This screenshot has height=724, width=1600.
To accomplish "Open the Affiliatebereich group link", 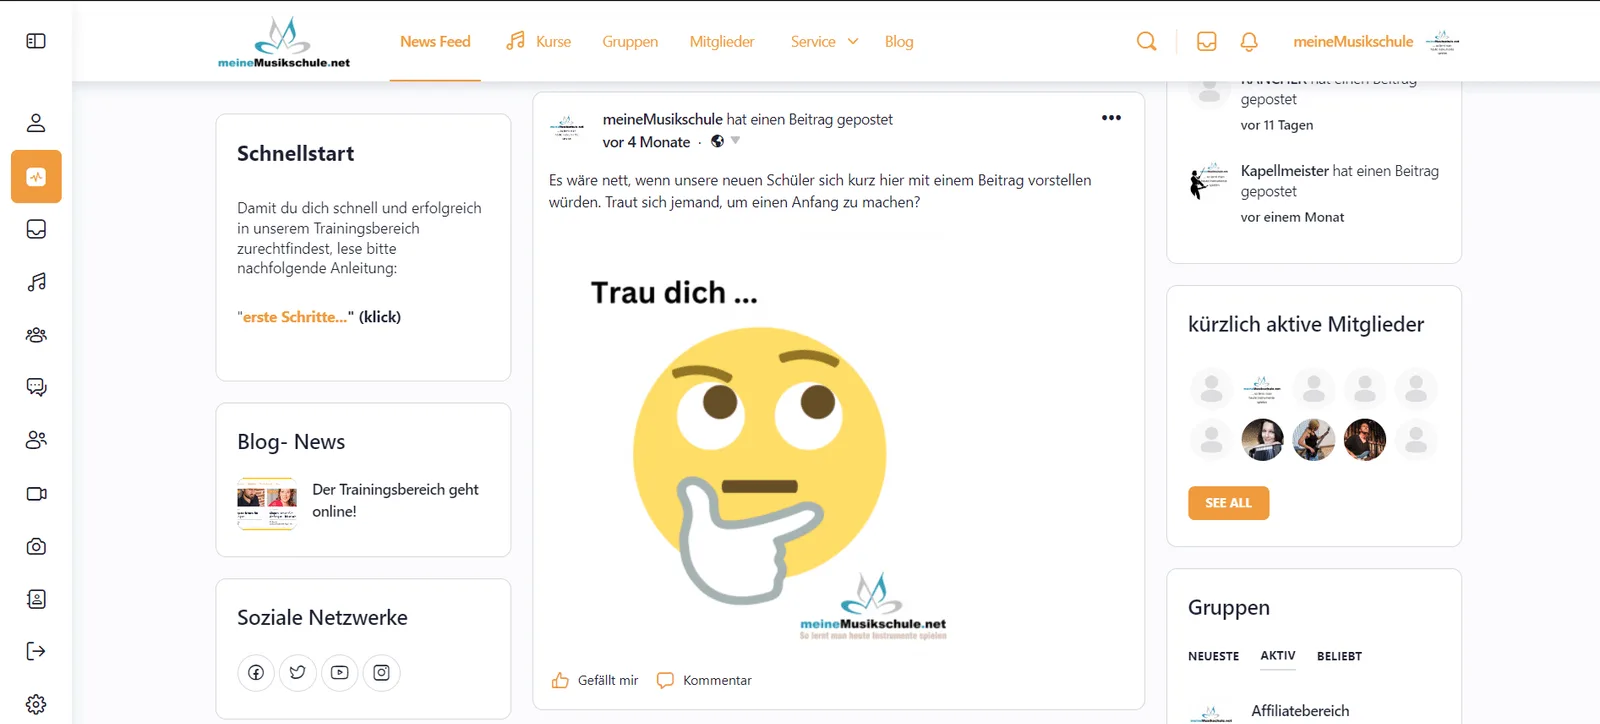I will (1300, 711).
